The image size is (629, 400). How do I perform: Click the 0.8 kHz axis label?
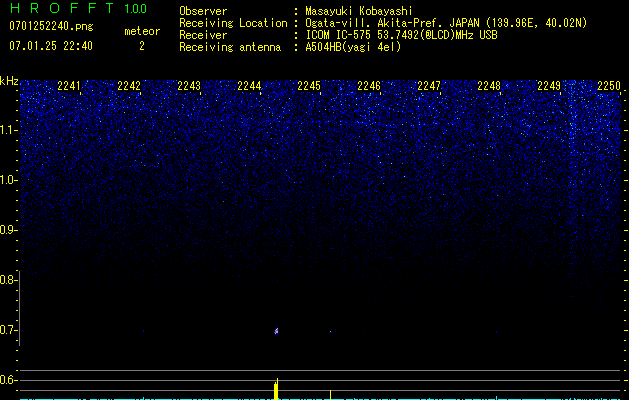click(9, 280)
